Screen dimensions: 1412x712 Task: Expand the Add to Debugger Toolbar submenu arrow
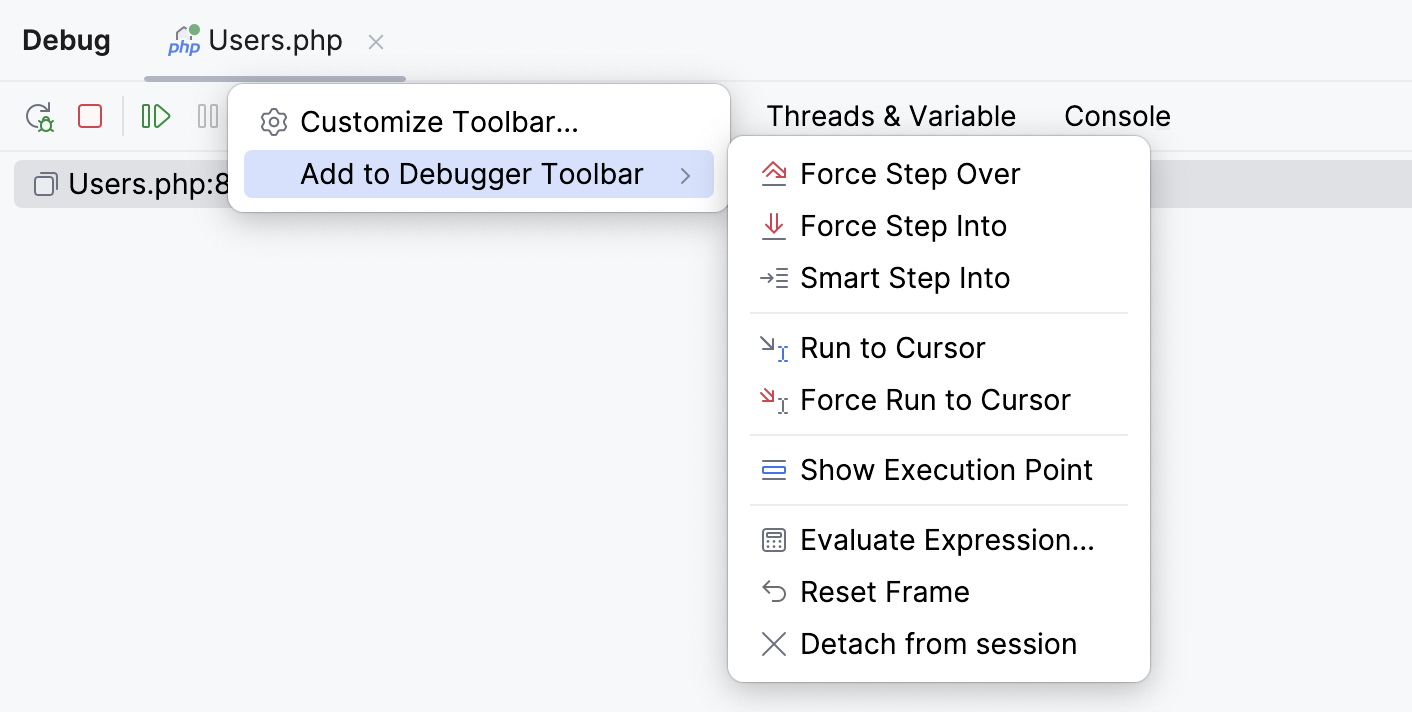(x=687, y=174)
